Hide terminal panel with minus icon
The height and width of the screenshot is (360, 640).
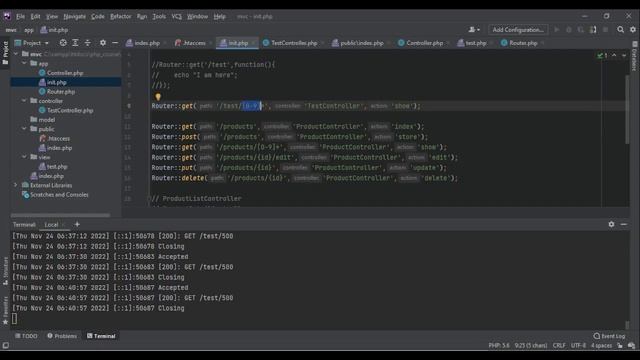(624, 224)
